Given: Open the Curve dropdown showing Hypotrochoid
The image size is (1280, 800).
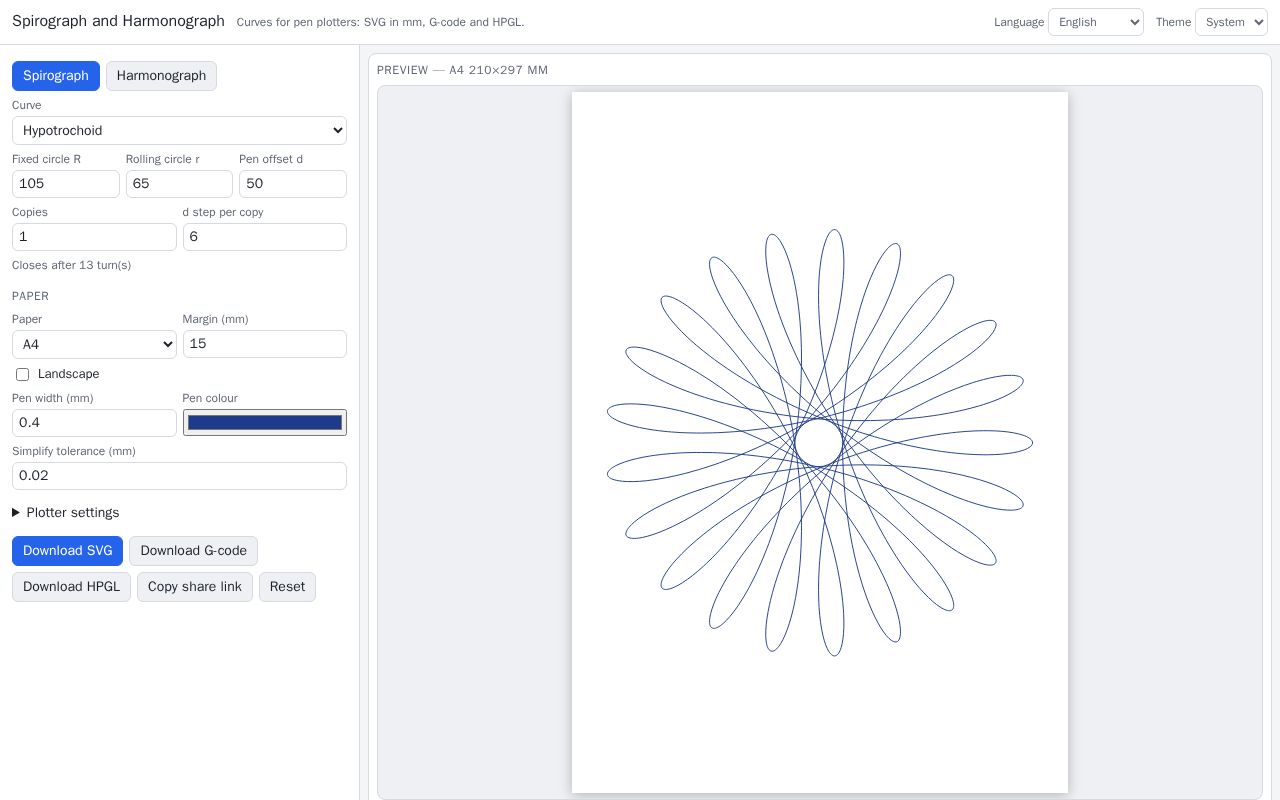Looking at the screenshot, I should coord(179,130).
